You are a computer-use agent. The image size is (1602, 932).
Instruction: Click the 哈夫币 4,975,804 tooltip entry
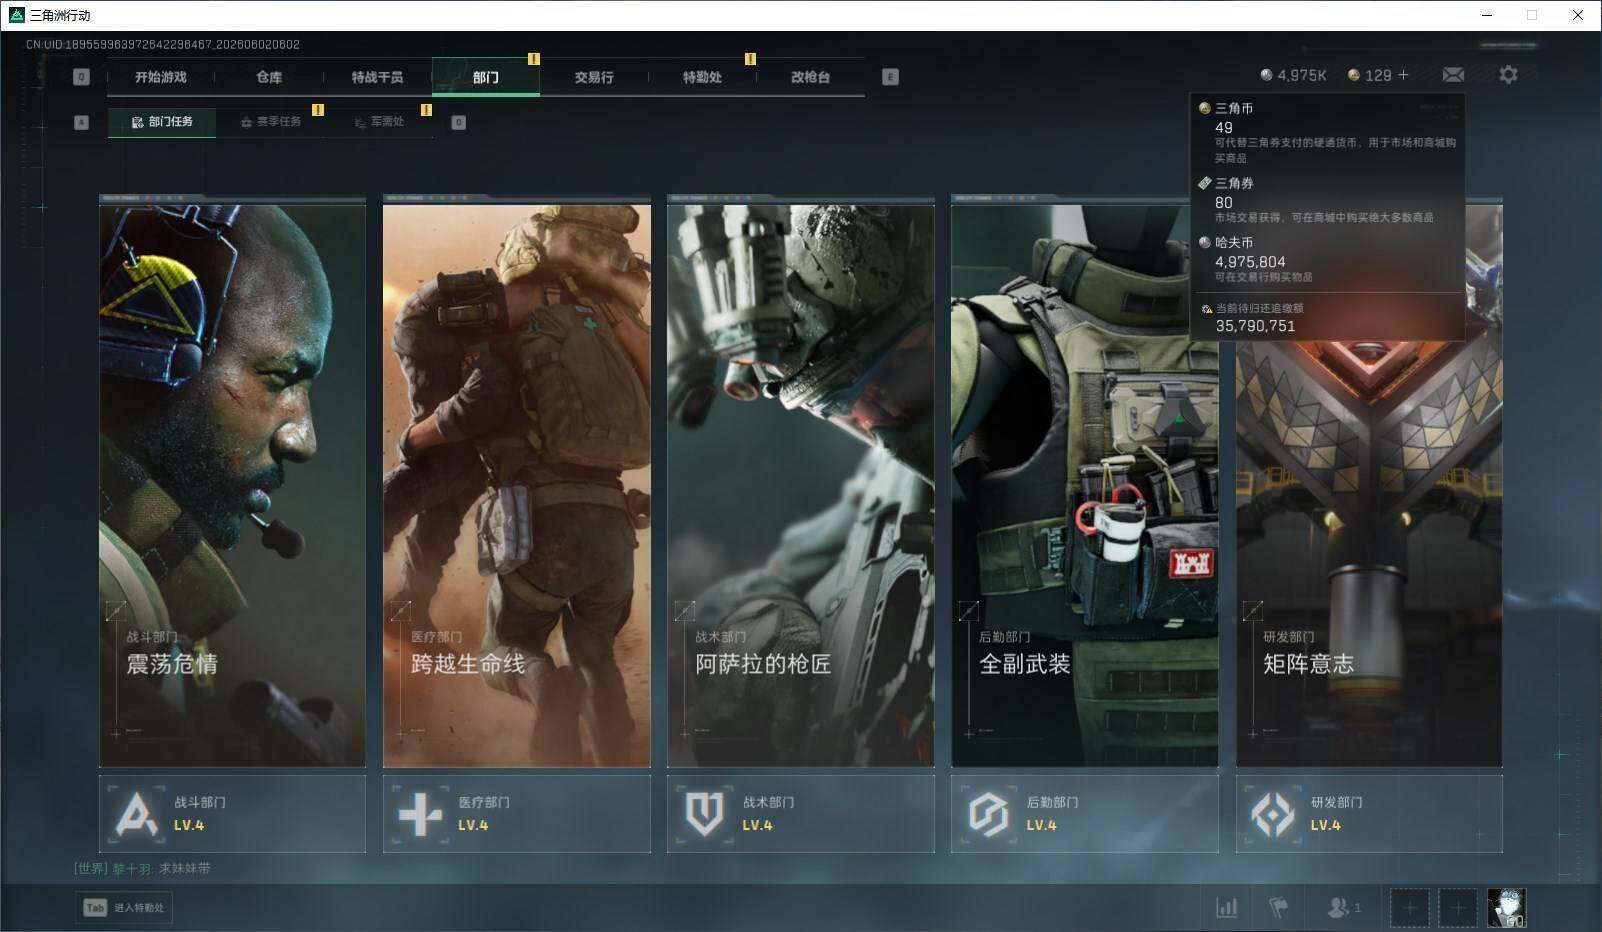[1328, 259]
